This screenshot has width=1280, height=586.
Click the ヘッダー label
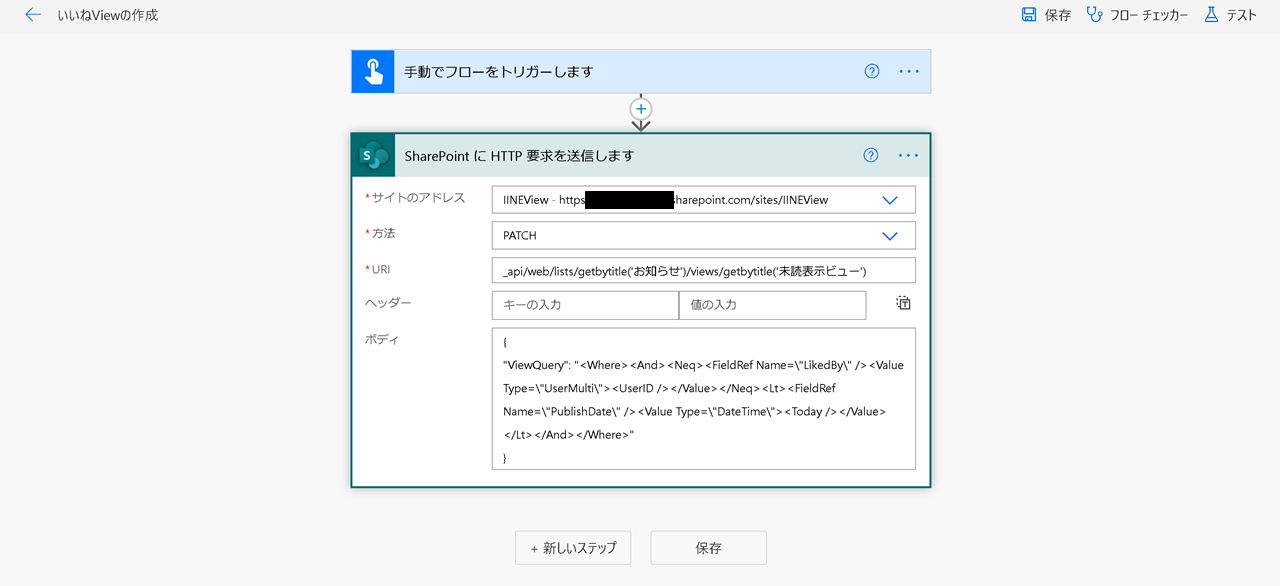click(388, 303)
